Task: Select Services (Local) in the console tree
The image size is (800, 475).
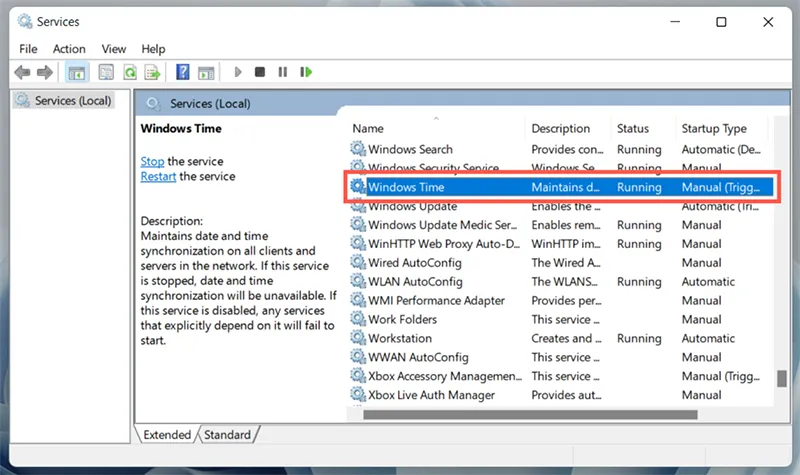Action: coord(72,101)
